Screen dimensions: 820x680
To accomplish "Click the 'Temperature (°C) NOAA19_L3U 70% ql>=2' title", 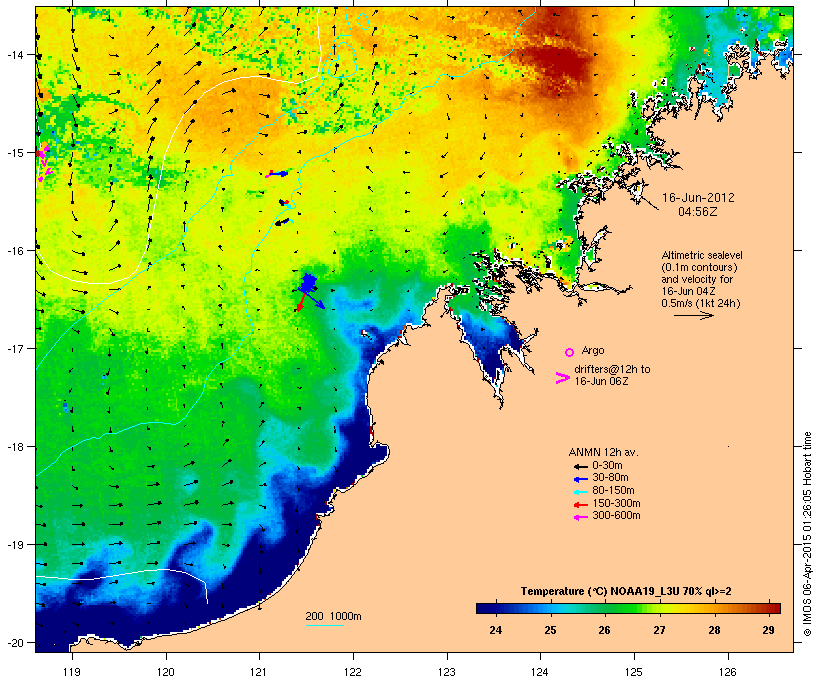I will click(626, 591).
